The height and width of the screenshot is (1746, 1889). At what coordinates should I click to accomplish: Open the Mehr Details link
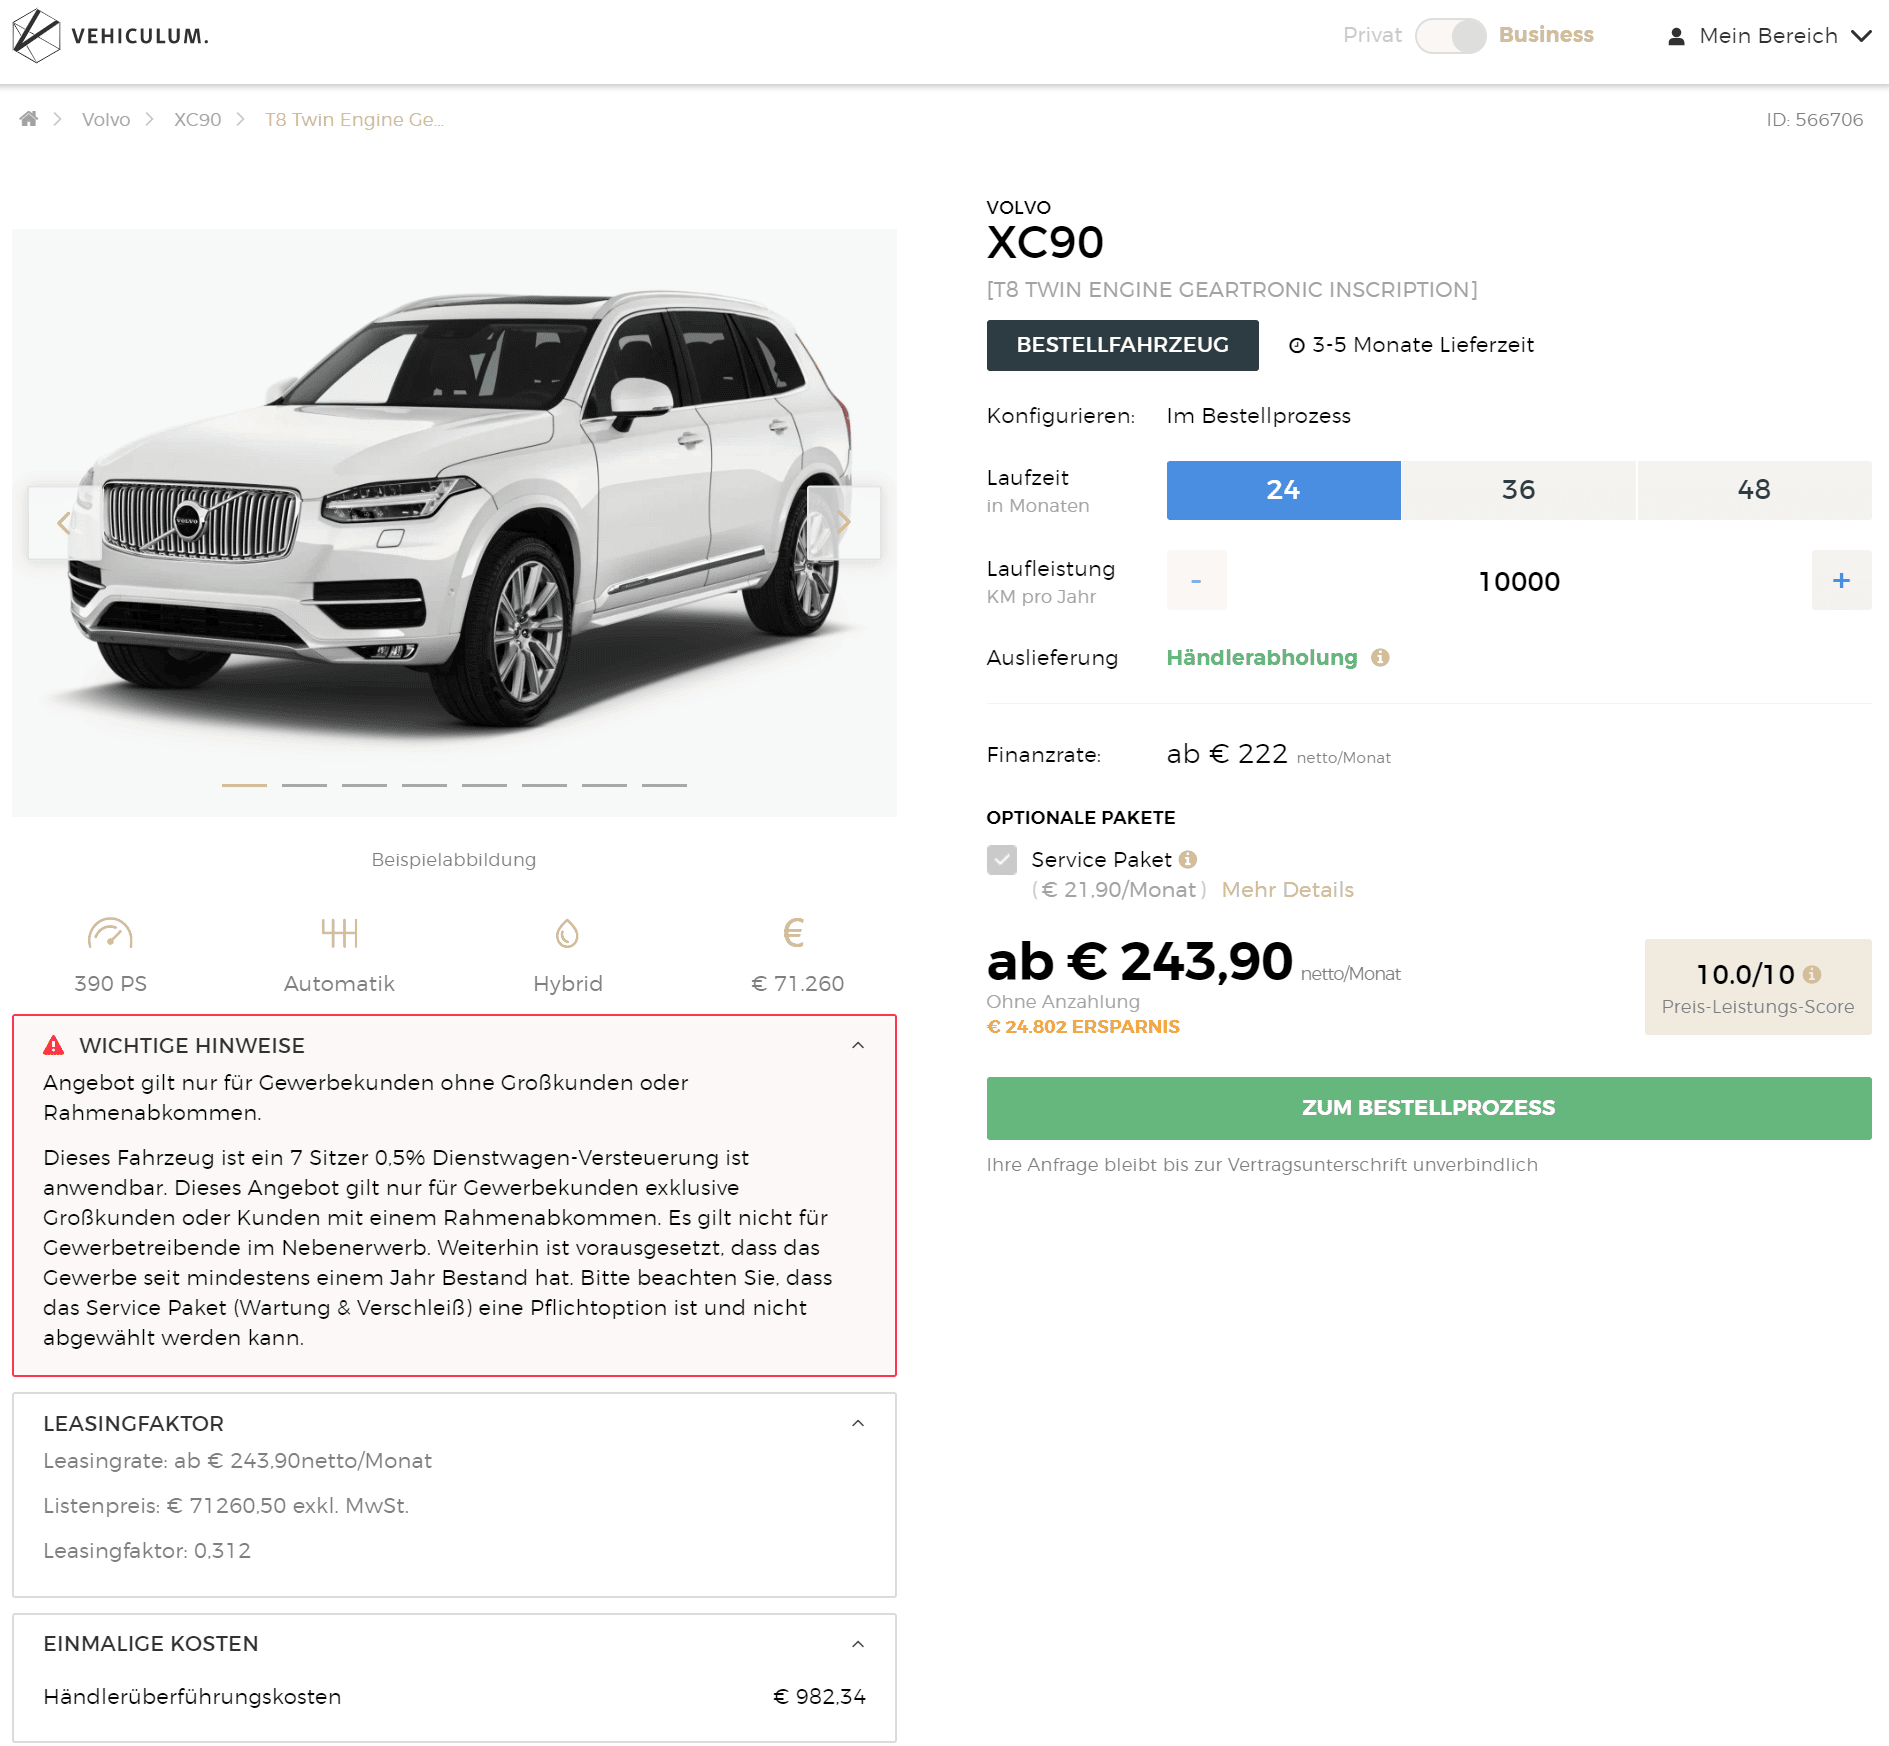coord(1288,890)
